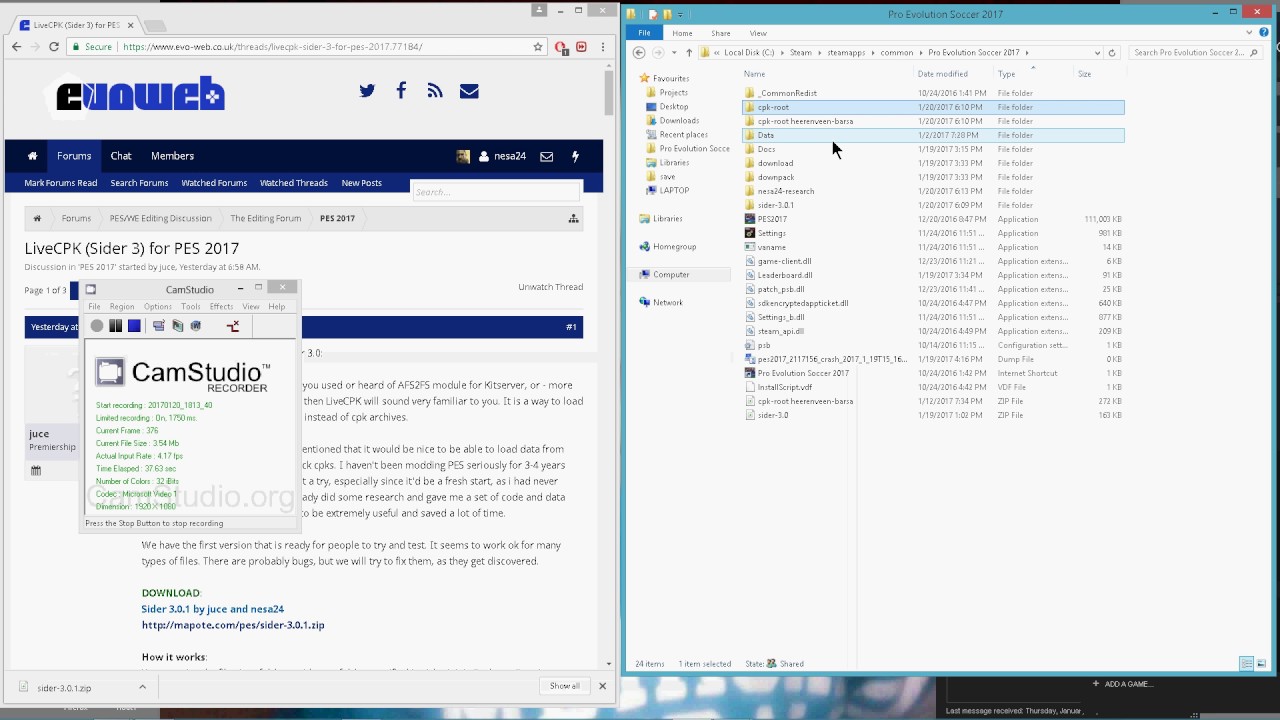1280x720 pixels.
Task: Sort by Date modified column header
Action: [943, 74]
